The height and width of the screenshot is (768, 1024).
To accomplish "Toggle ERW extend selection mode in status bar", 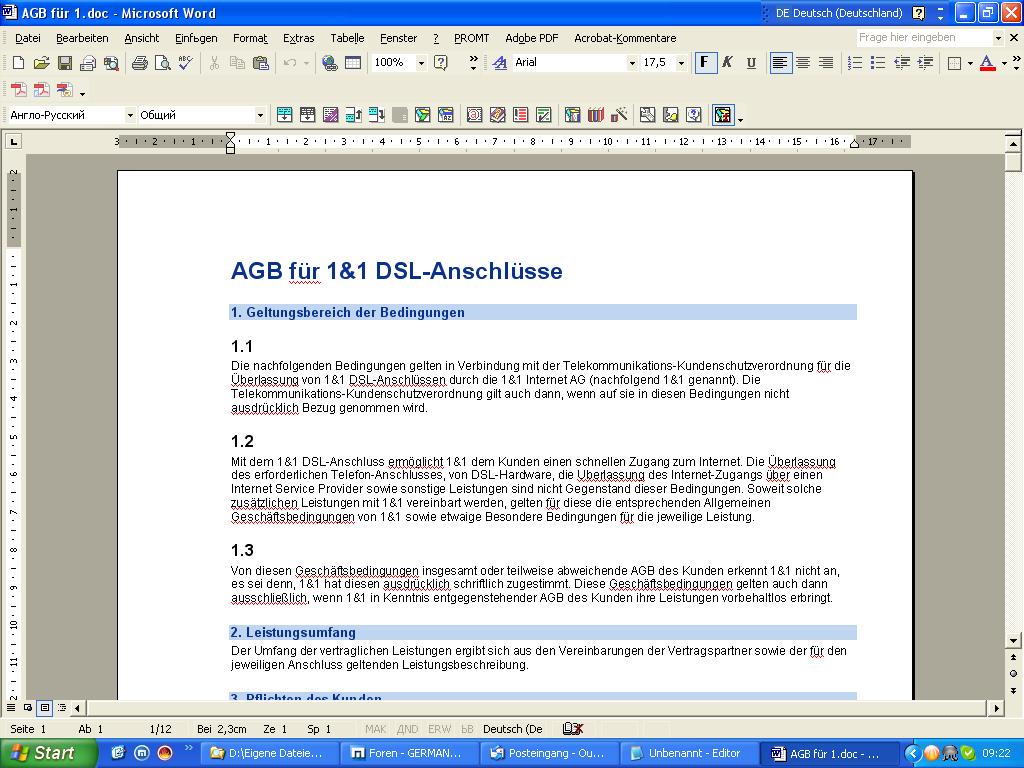I will coord(440,729).
